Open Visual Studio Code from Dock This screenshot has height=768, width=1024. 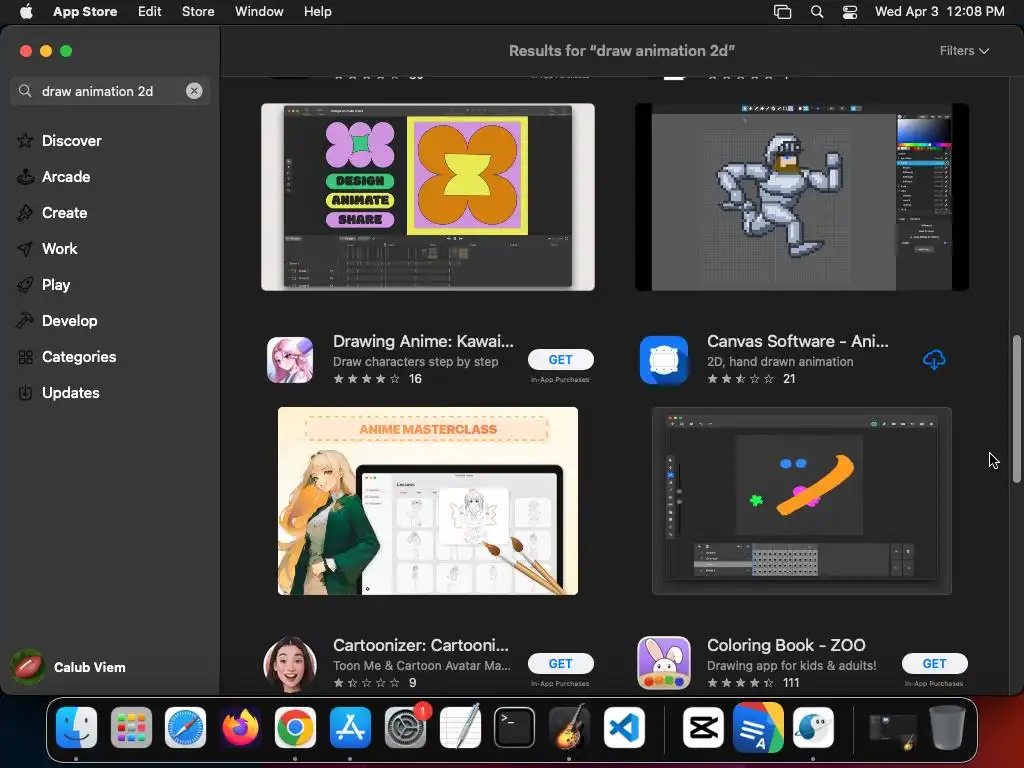click(x=624, y=727)
